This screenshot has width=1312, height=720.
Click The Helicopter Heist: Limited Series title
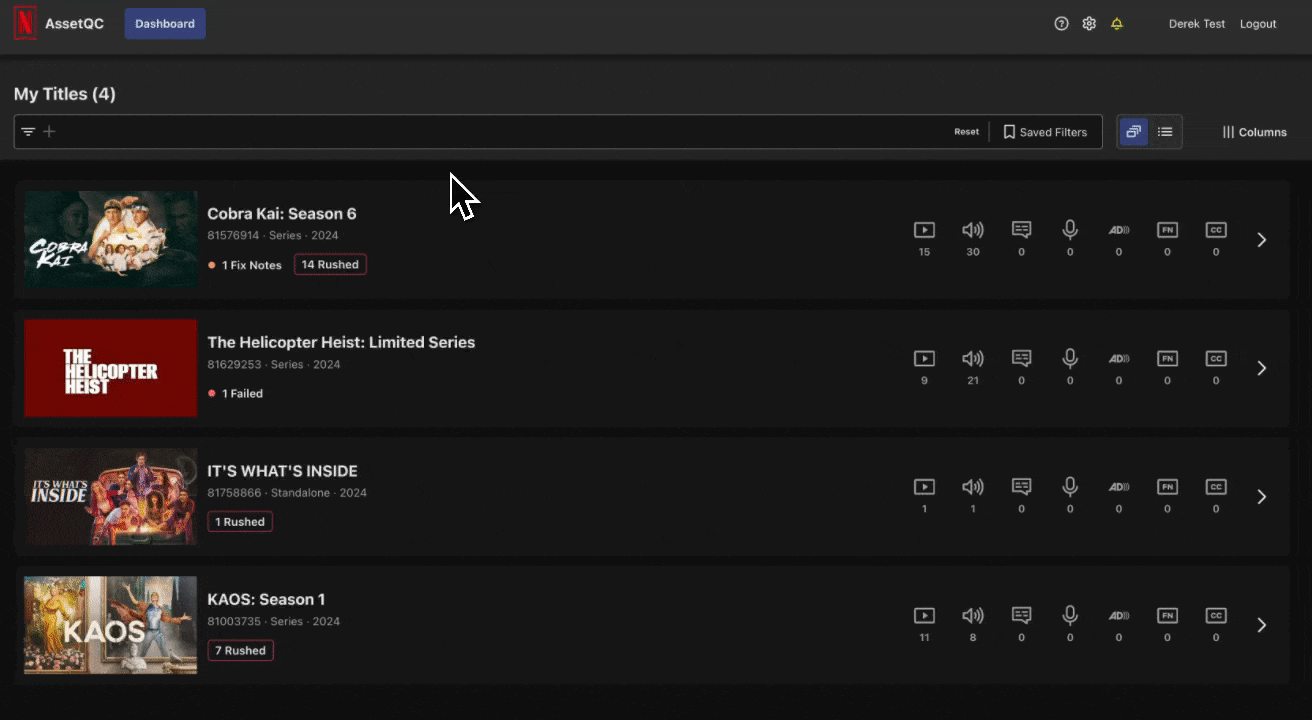[341, 342]
